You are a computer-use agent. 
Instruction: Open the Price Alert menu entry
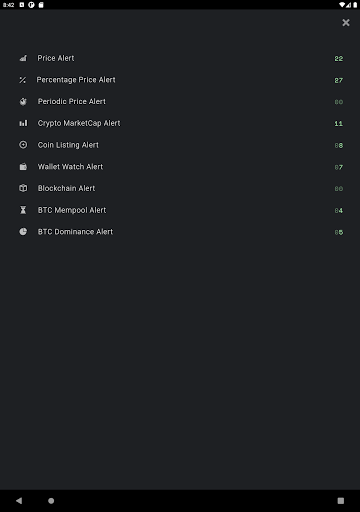tap(180, 58)
